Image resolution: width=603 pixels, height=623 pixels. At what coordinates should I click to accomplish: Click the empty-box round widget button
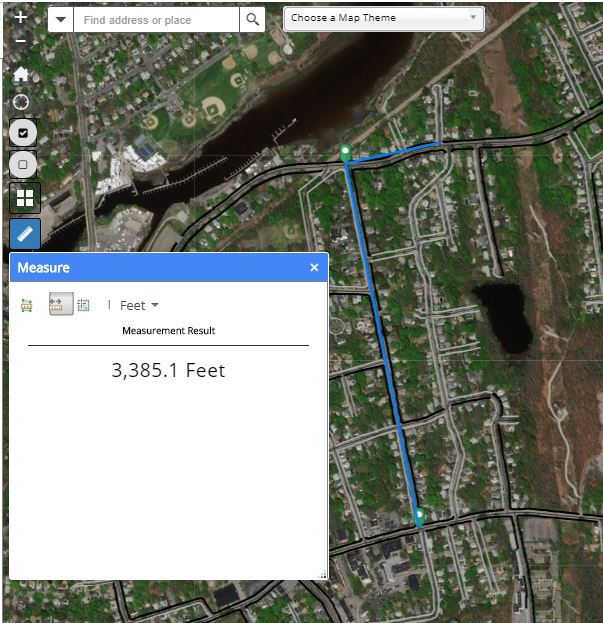[24, 165]
